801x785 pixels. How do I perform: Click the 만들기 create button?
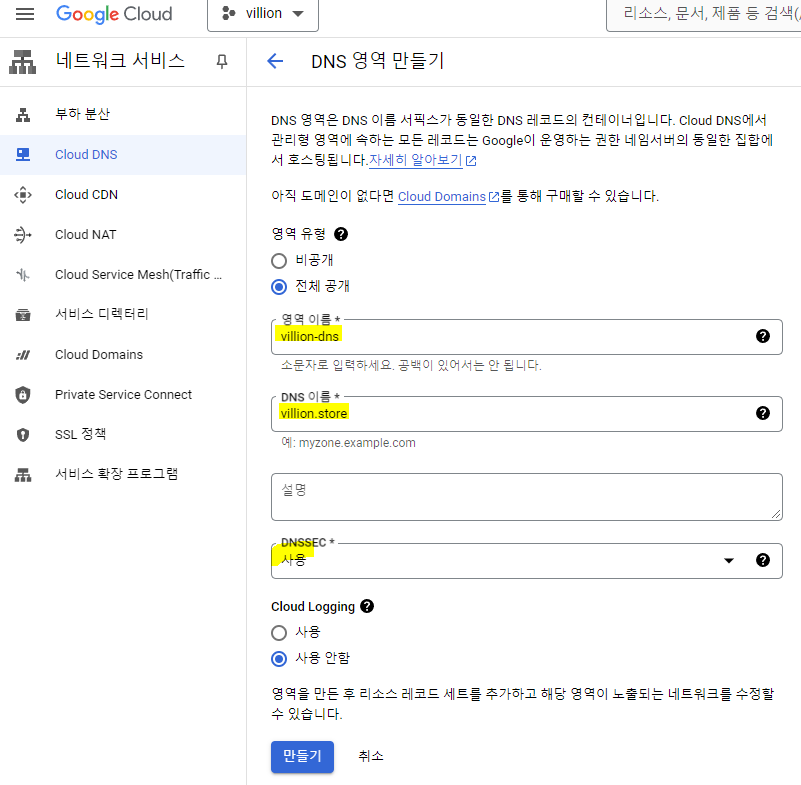click(x=302, y=756)
